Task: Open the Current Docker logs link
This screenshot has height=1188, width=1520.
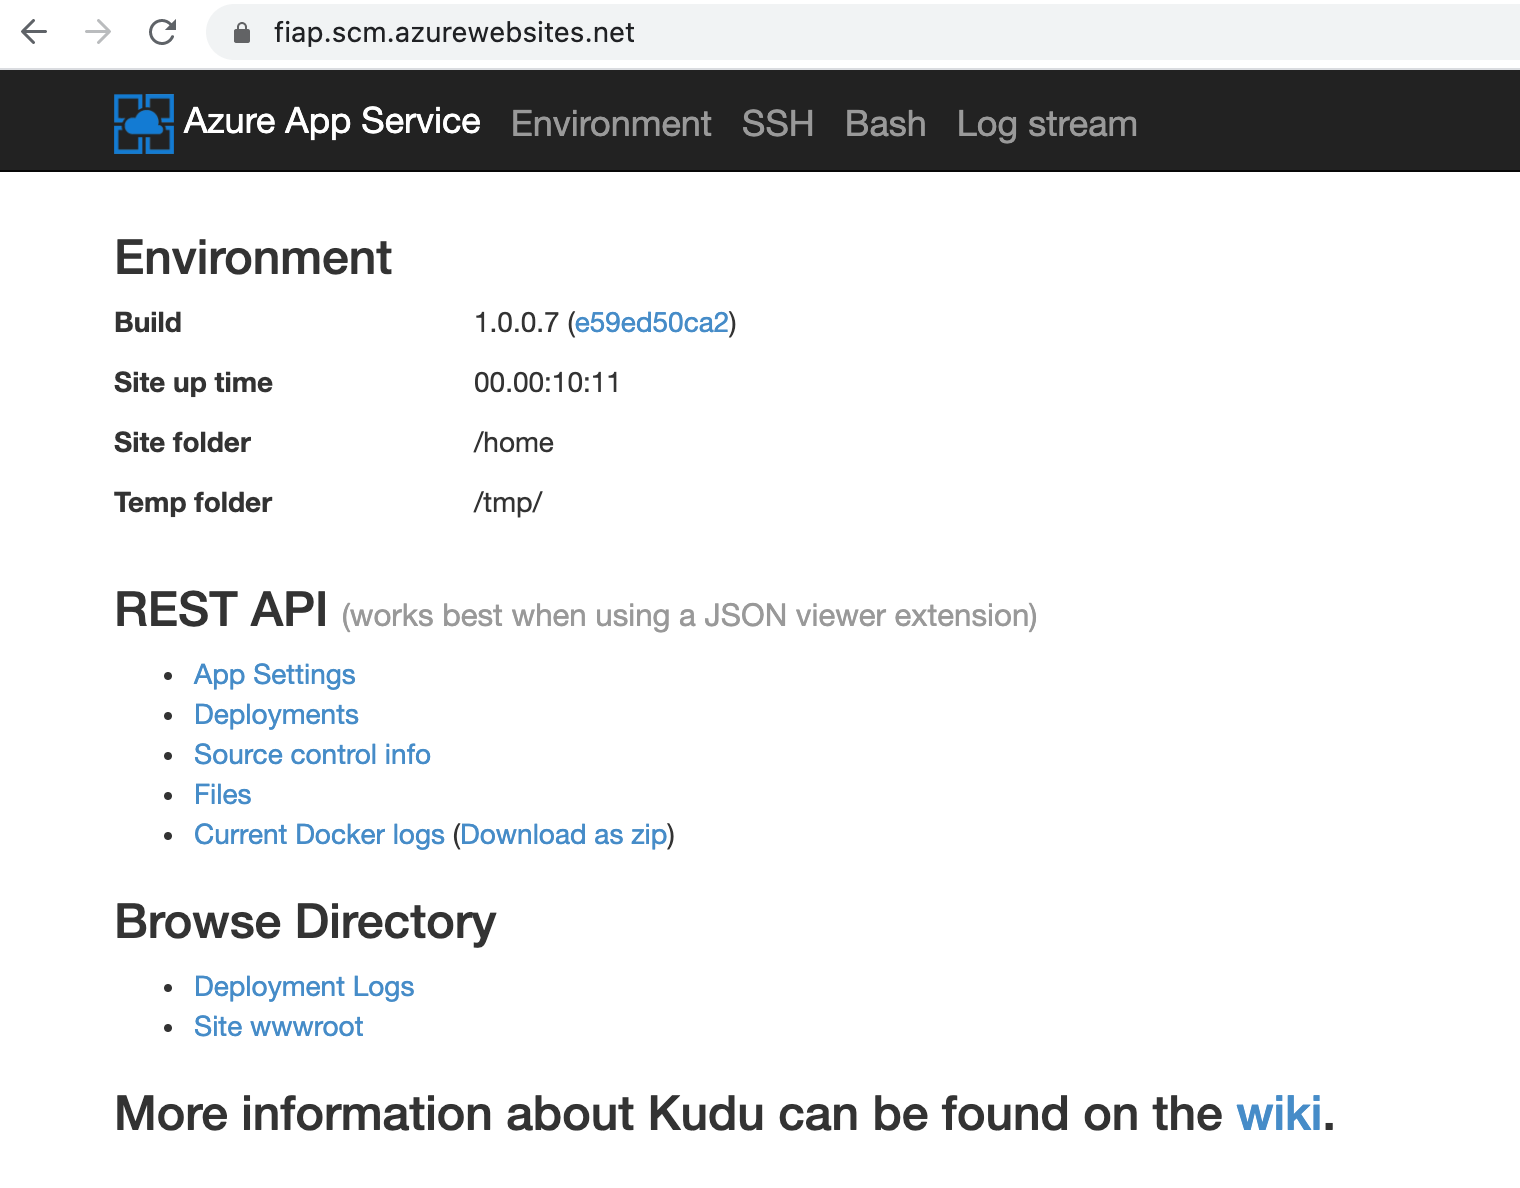Action: point(319,835)
